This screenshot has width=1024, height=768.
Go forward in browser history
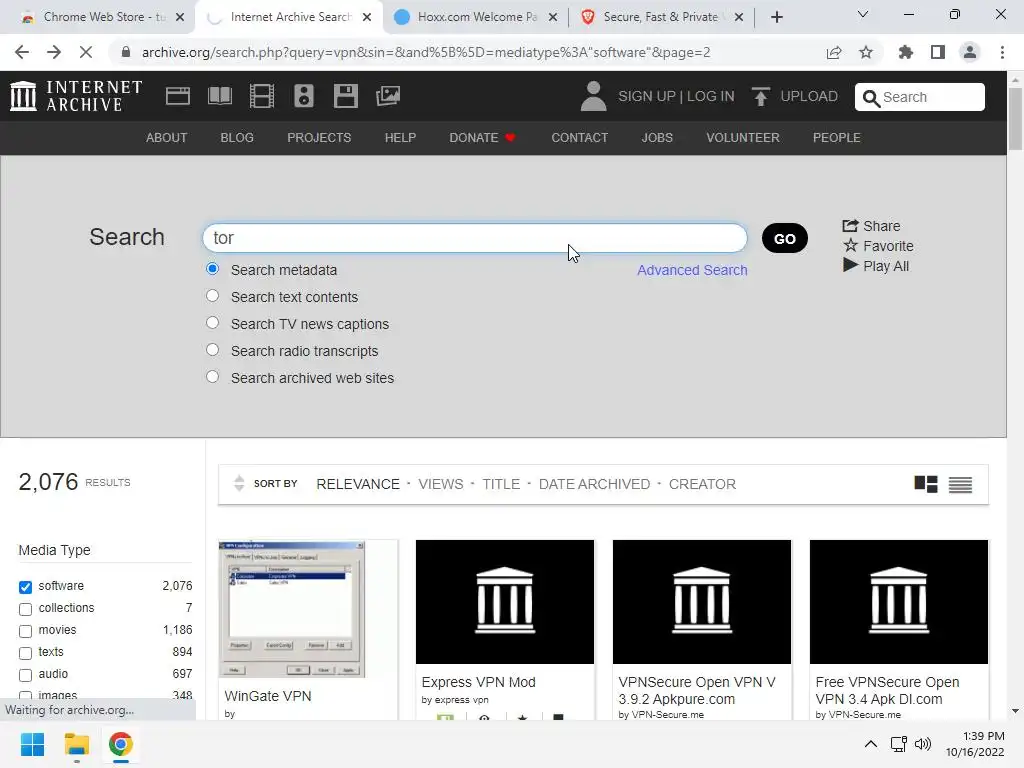(x=54, y=52)
